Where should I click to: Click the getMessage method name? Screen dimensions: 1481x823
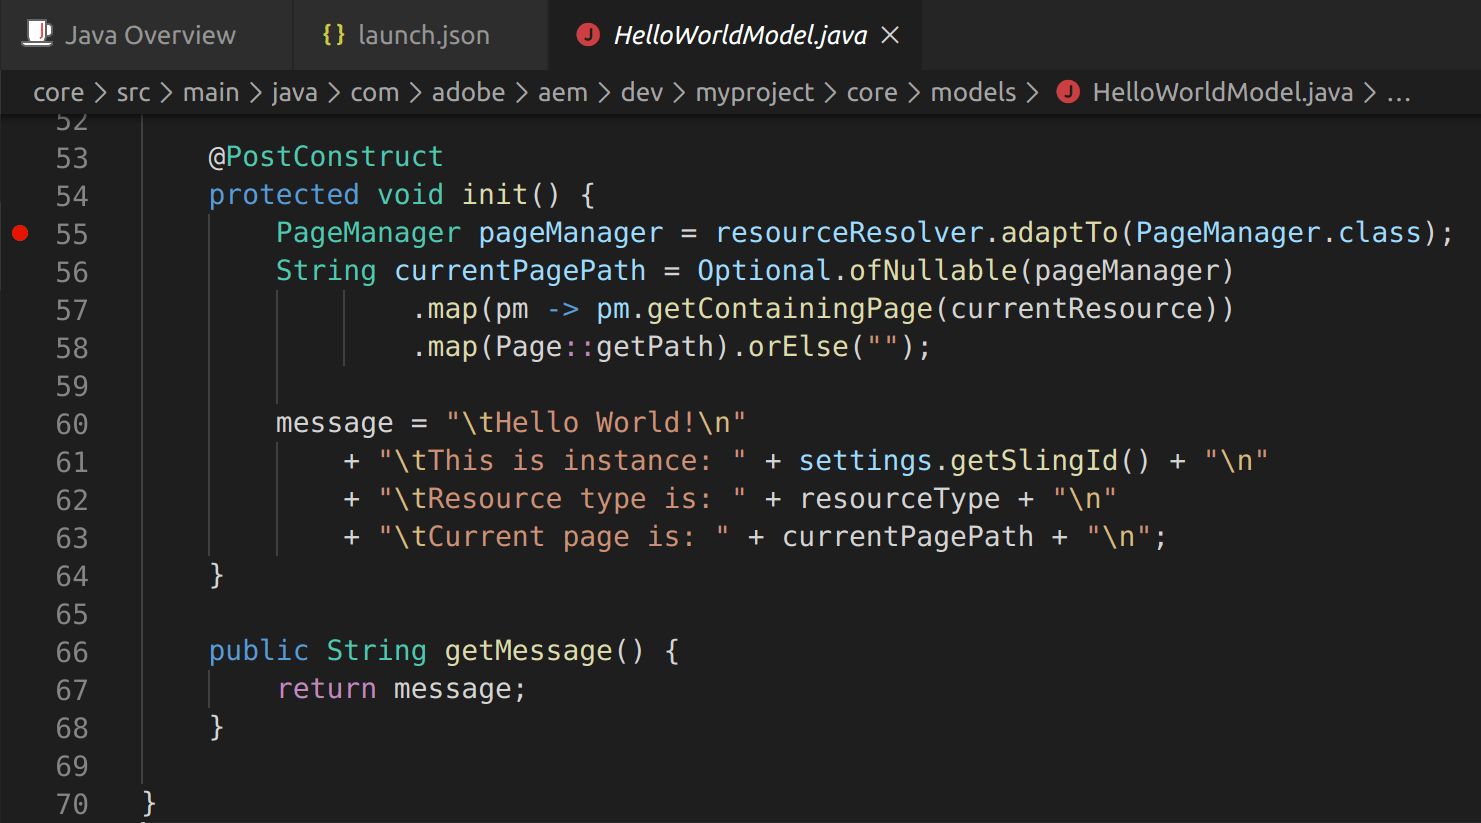(528, 651)
